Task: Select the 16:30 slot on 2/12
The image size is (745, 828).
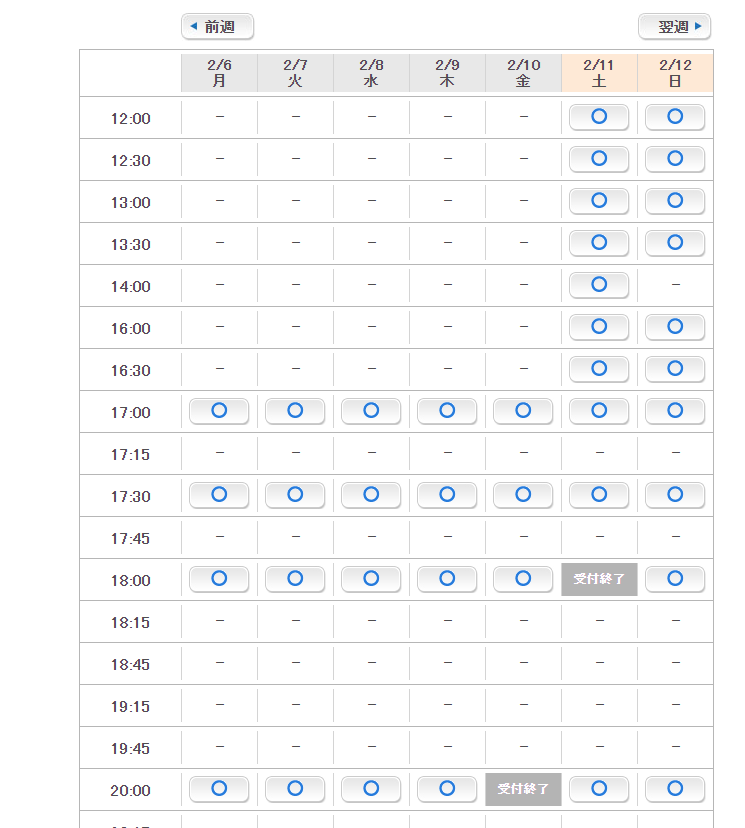Action: 675,369
